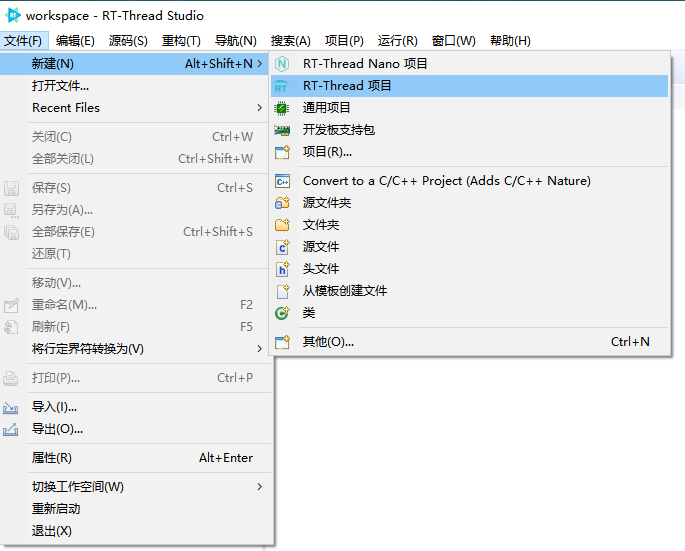Select 通用项目 in the submenu
685x551 pixels.
(469, 108)
